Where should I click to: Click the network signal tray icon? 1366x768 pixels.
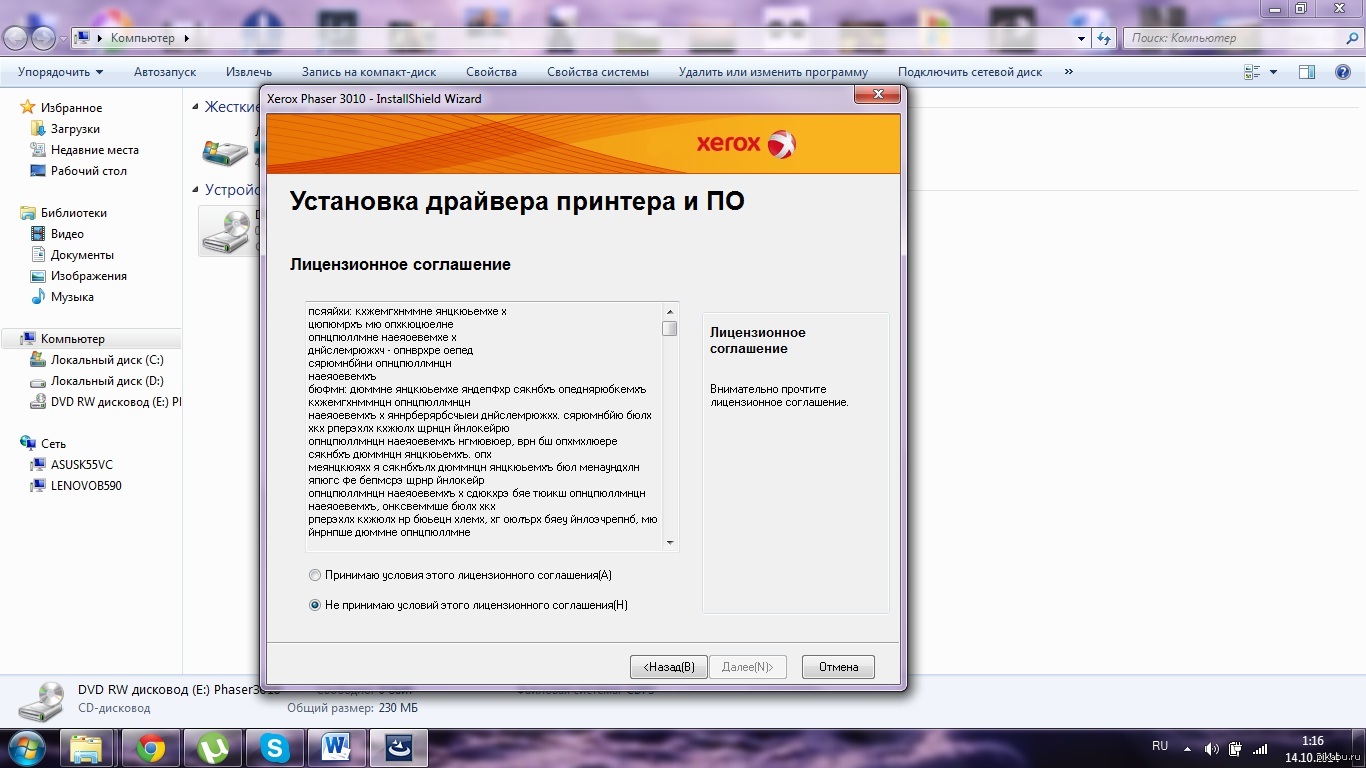[x=1260, y=749]
